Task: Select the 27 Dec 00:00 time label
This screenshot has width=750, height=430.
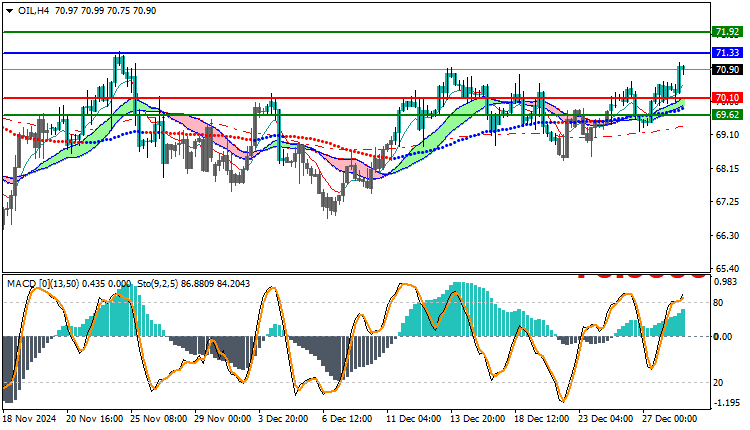Action: pyautogui.click(x=670, y=419)
